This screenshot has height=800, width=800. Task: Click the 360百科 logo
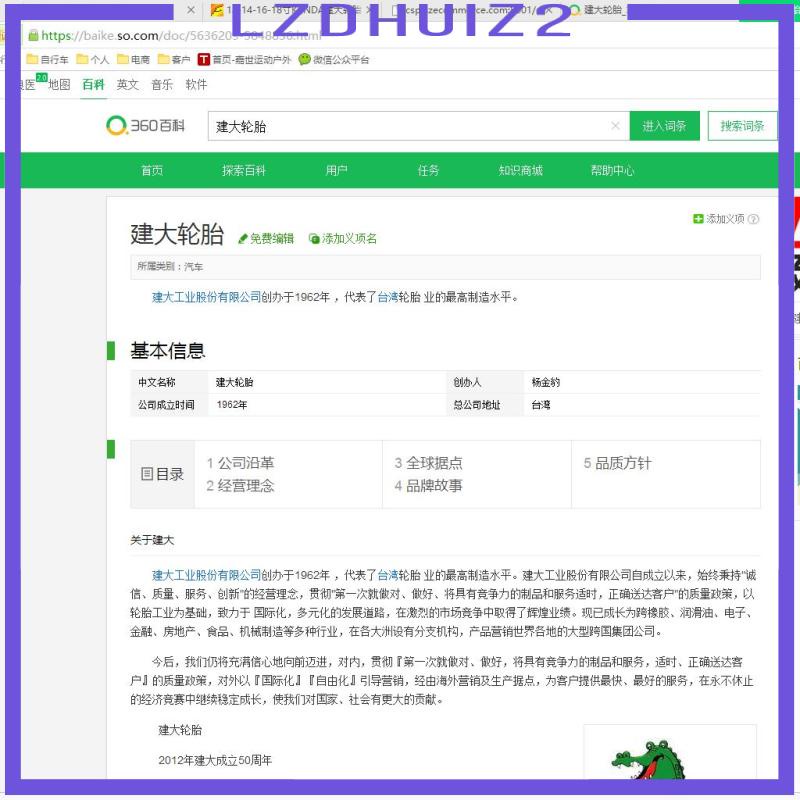tap(146, 126)
